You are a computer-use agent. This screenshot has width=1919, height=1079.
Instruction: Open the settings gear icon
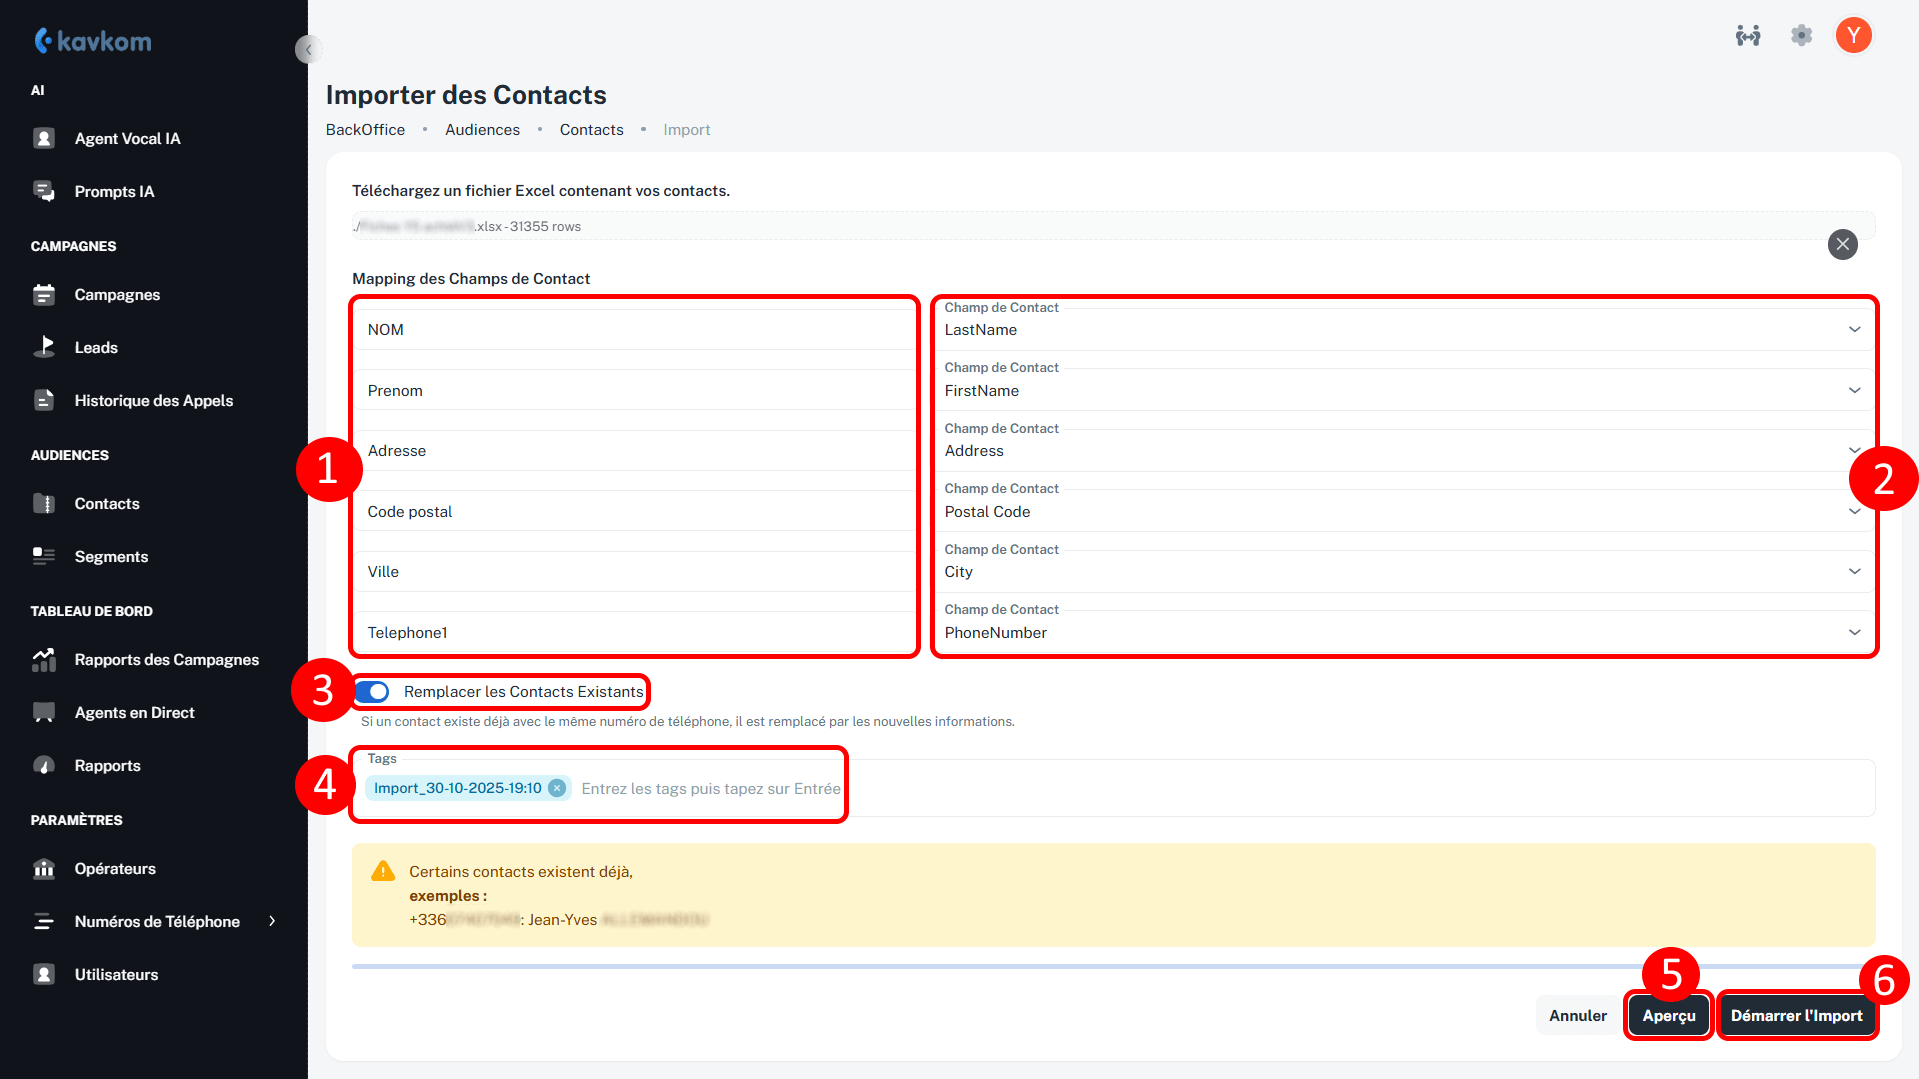click(1801, 36)
